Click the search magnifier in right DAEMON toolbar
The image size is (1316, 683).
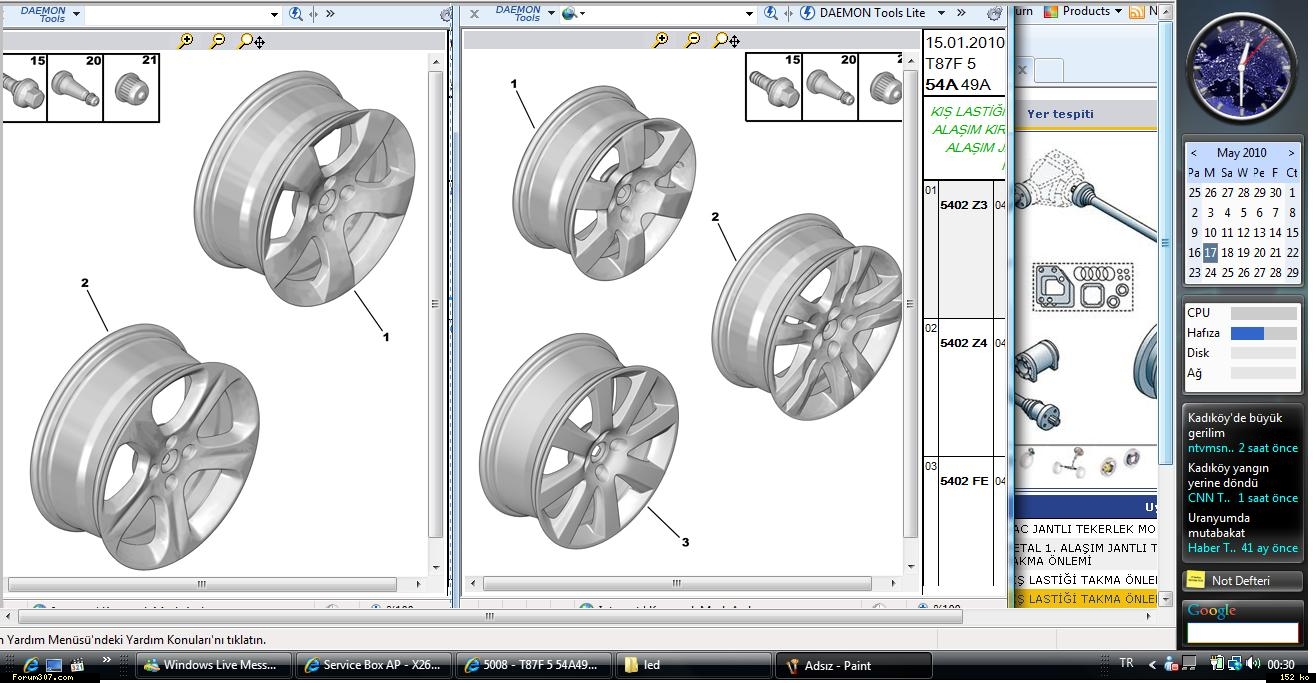point(770,14)
